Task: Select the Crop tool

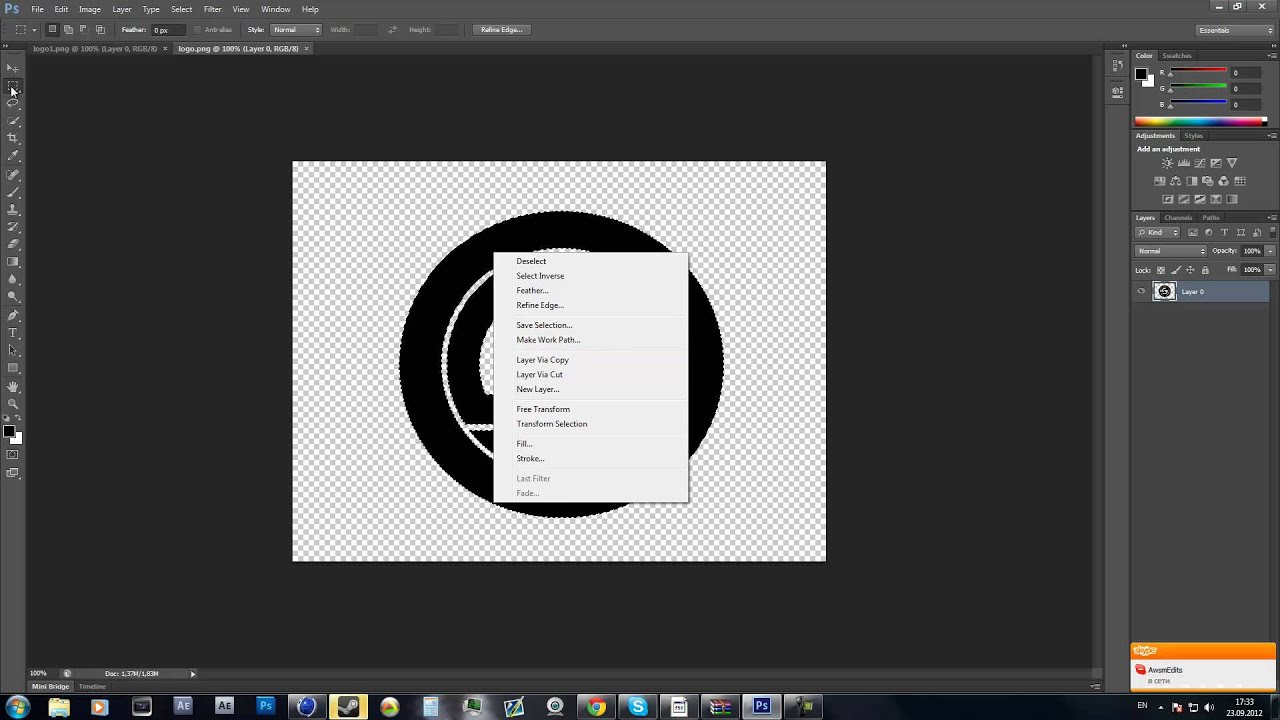Action: [13, 138]
